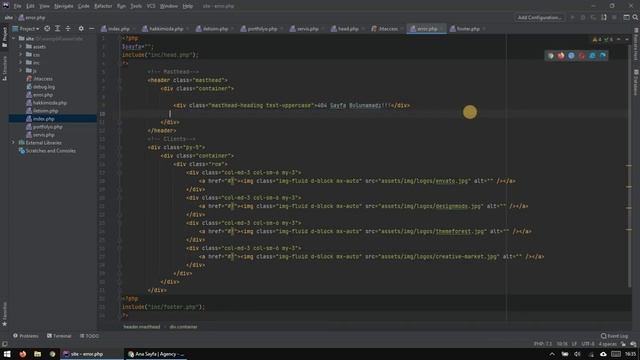Open in Safari browser icon in editor
Viewport: 640px width, 360px height.
coord(571,56)
